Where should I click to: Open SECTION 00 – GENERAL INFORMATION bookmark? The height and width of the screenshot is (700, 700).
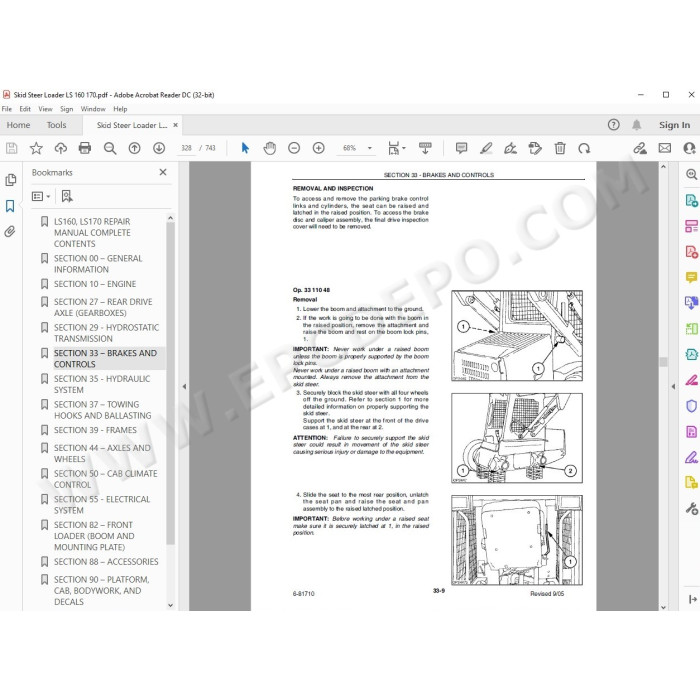[x=98, y=264]
